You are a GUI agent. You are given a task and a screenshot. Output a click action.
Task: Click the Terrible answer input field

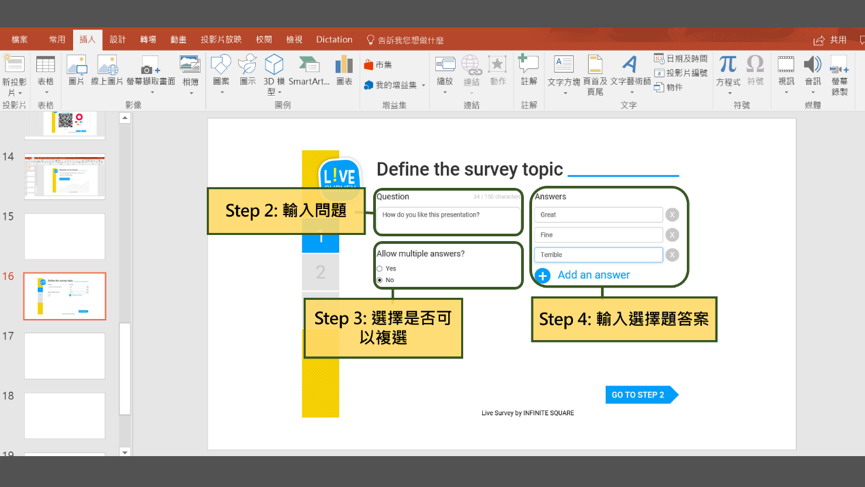pyautogui.click(x=598, y=255)
